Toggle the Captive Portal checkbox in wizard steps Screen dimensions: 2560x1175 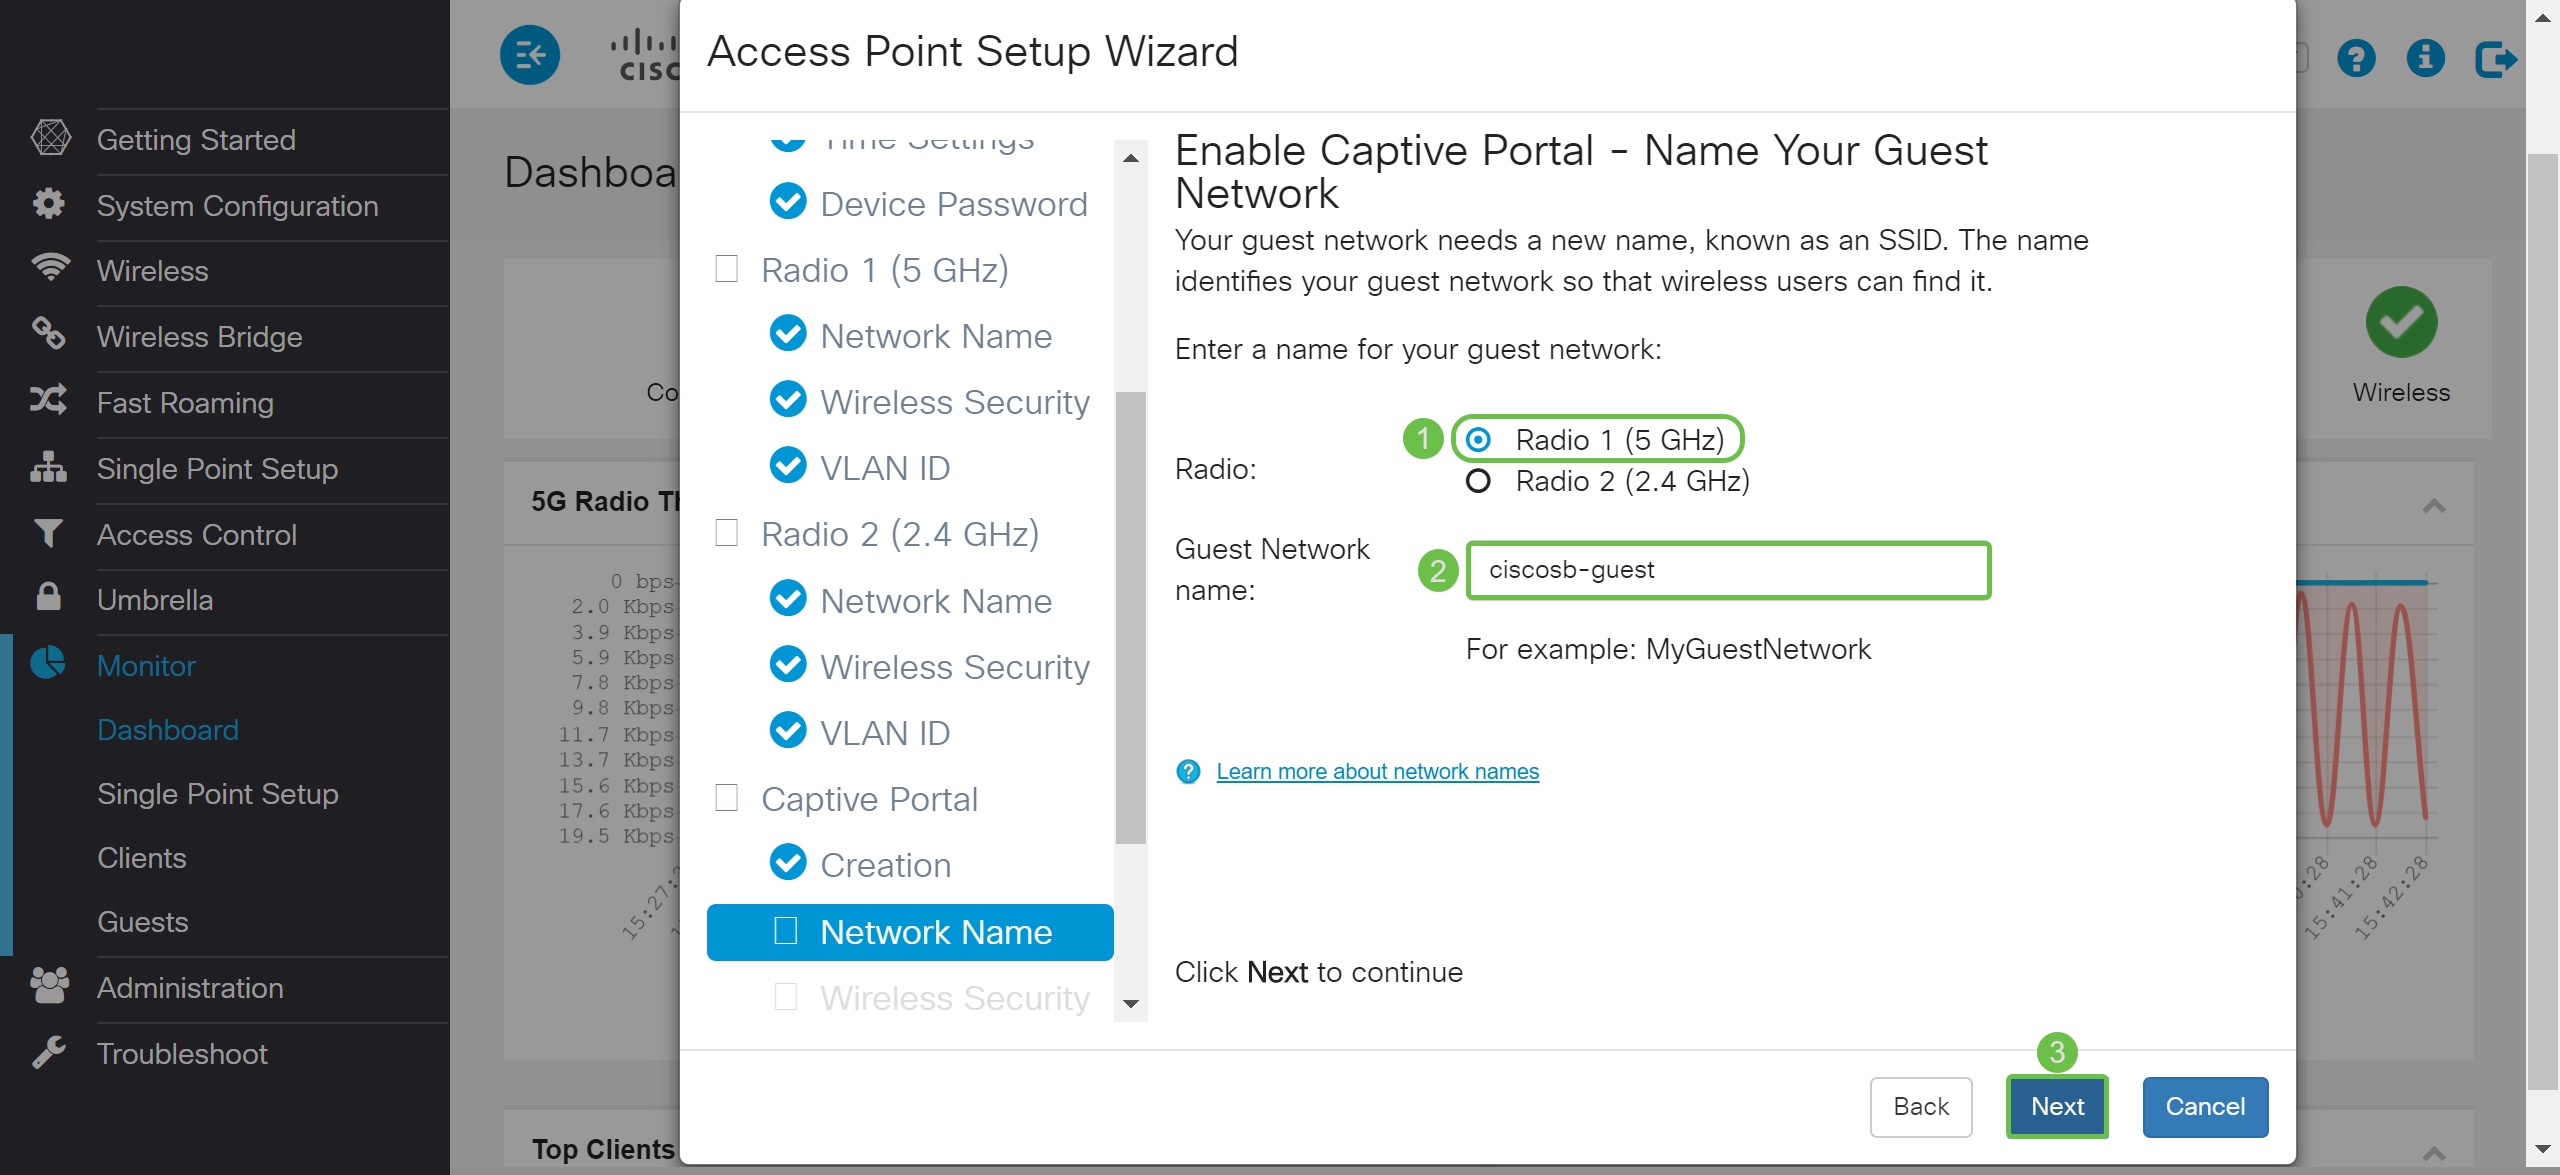click(727, 798)
